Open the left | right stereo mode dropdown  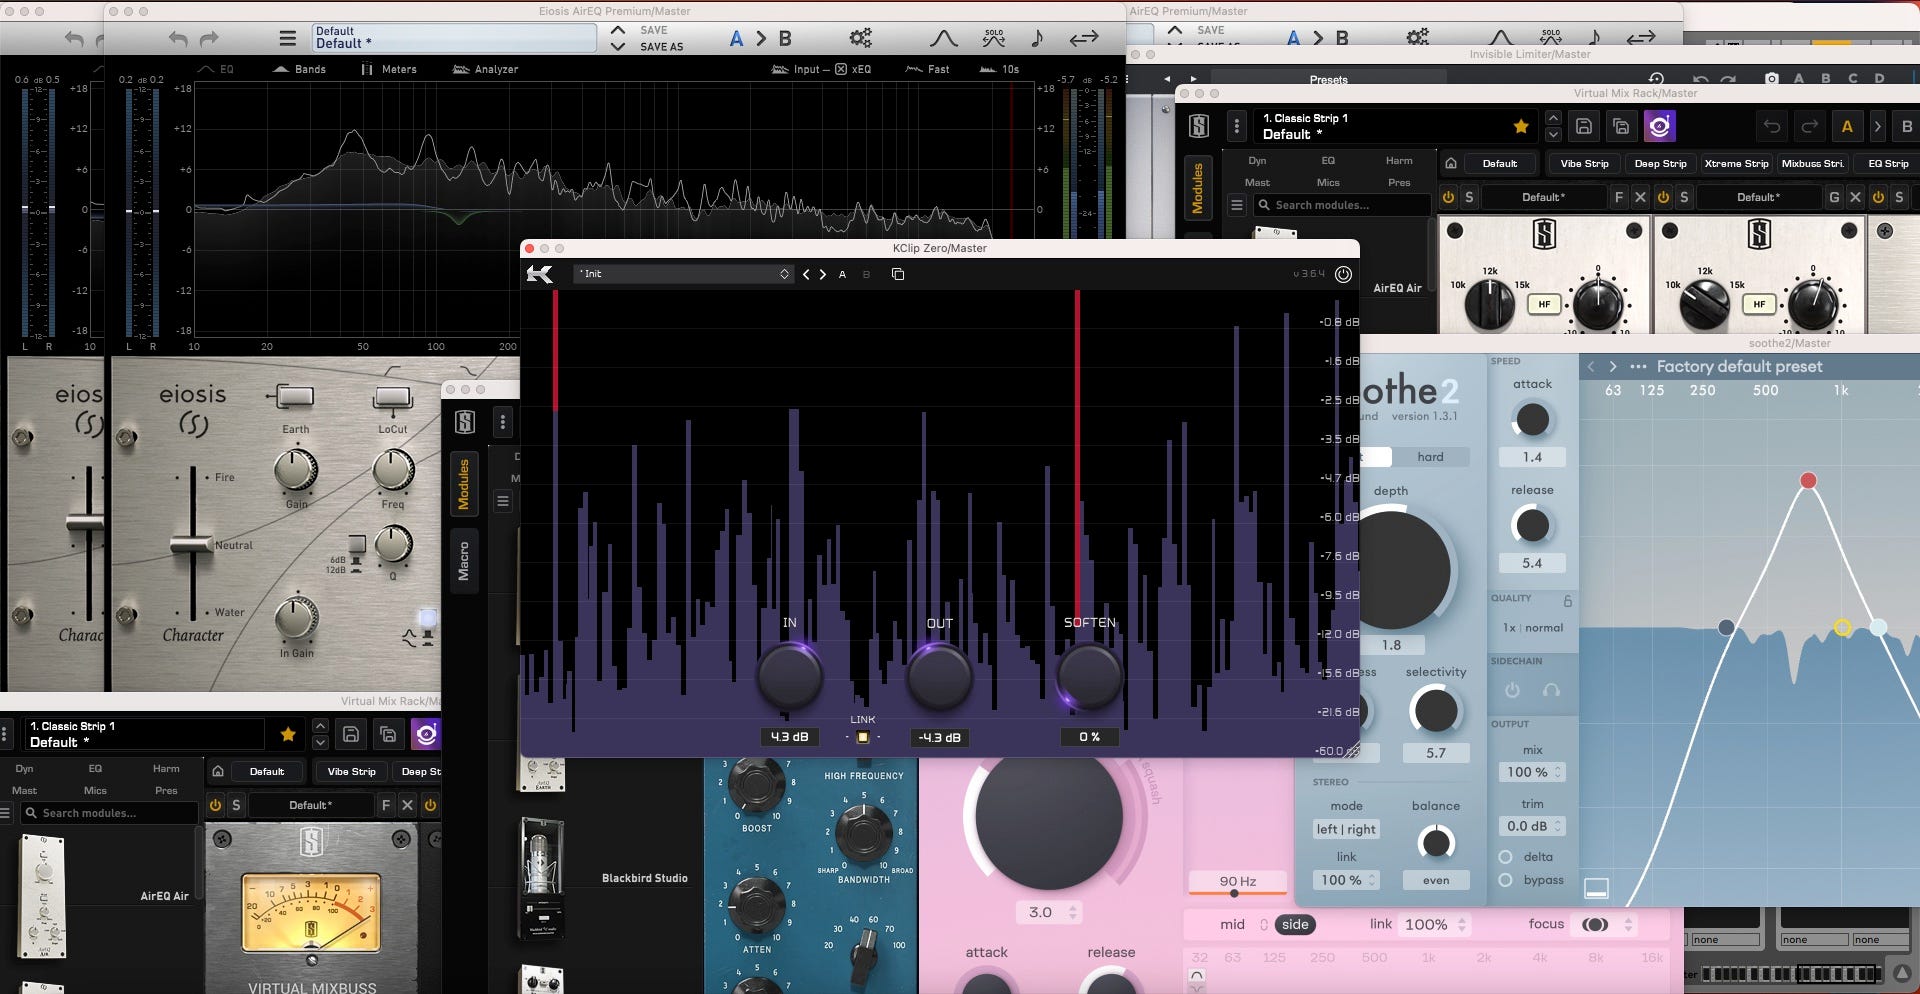click(1346, 829)
